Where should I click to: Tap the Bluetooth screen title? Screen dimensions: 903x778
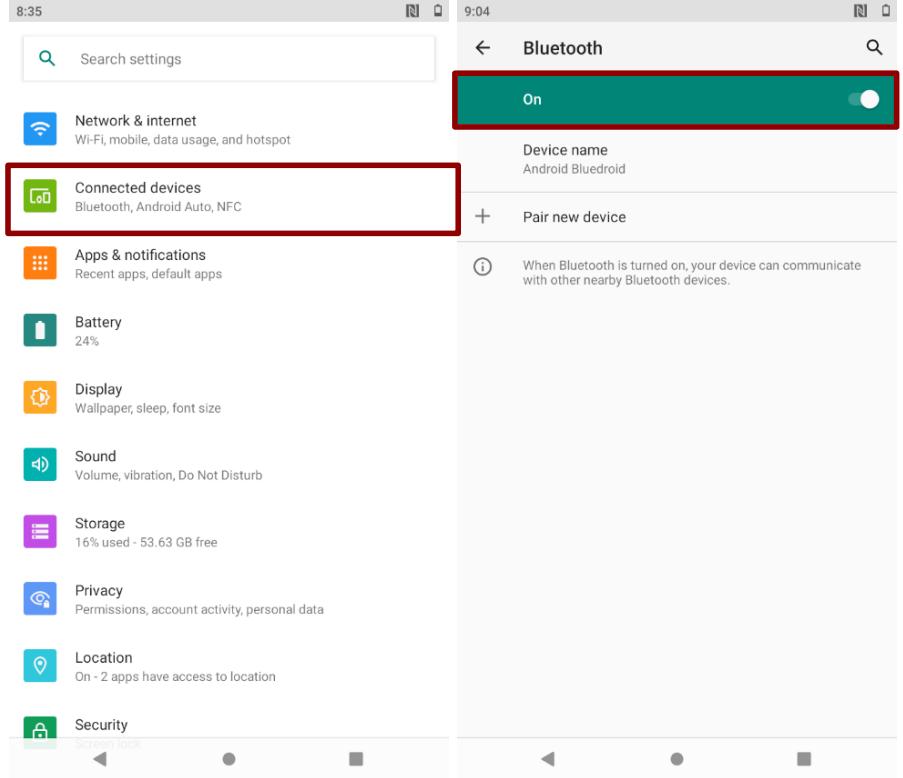tap(563, 48)
